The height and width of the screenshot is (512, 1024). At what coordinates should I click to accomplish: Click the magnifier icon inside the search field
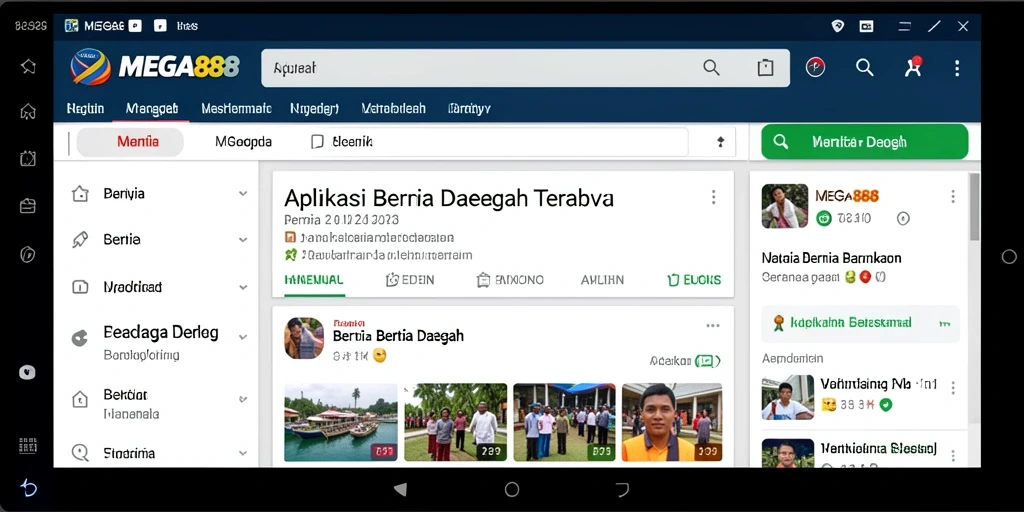click(711, 67)
